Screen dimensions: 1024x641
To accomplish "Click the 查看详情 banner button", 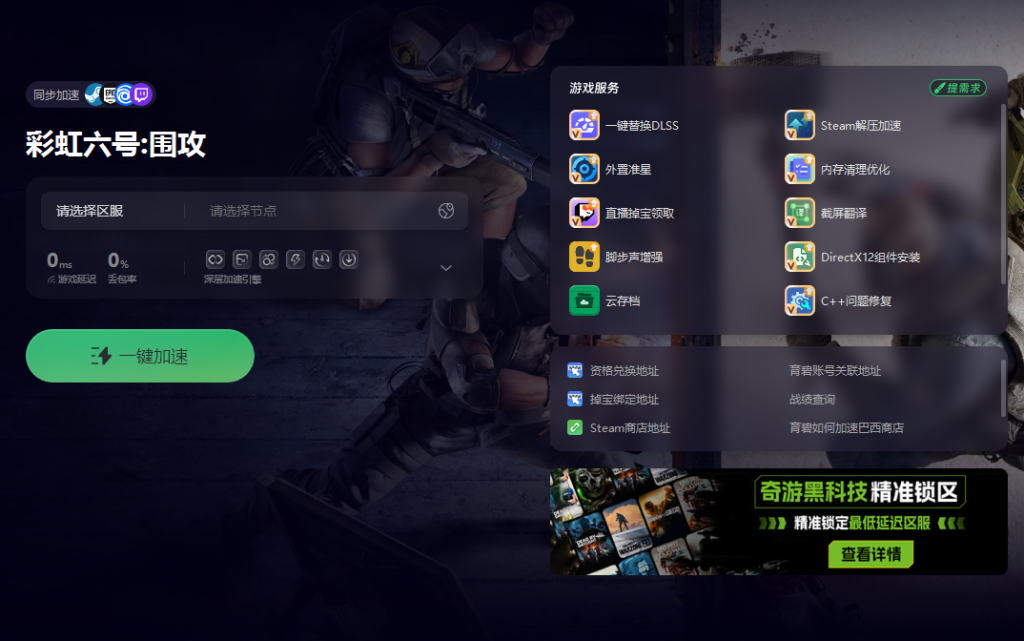I will tap(871, 554).
